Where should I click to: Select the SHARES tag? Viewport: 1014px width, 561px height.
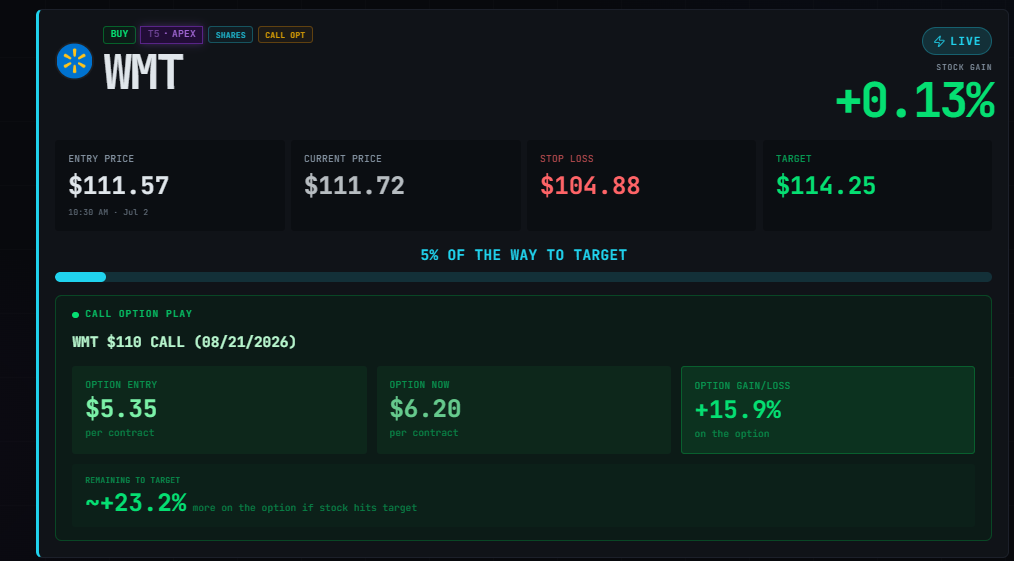pyautogui.click(x=230, y=35)
